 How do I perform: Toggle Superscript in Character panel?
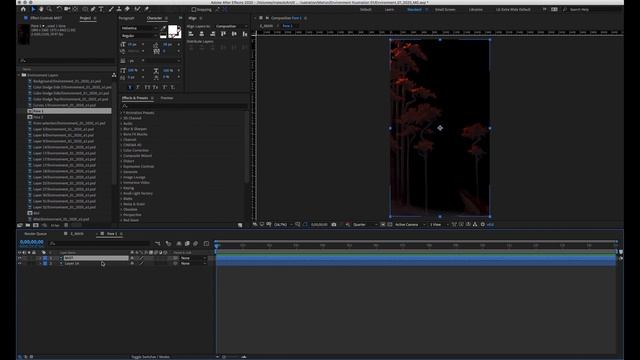pyautogui.click(x=164, y=87)
